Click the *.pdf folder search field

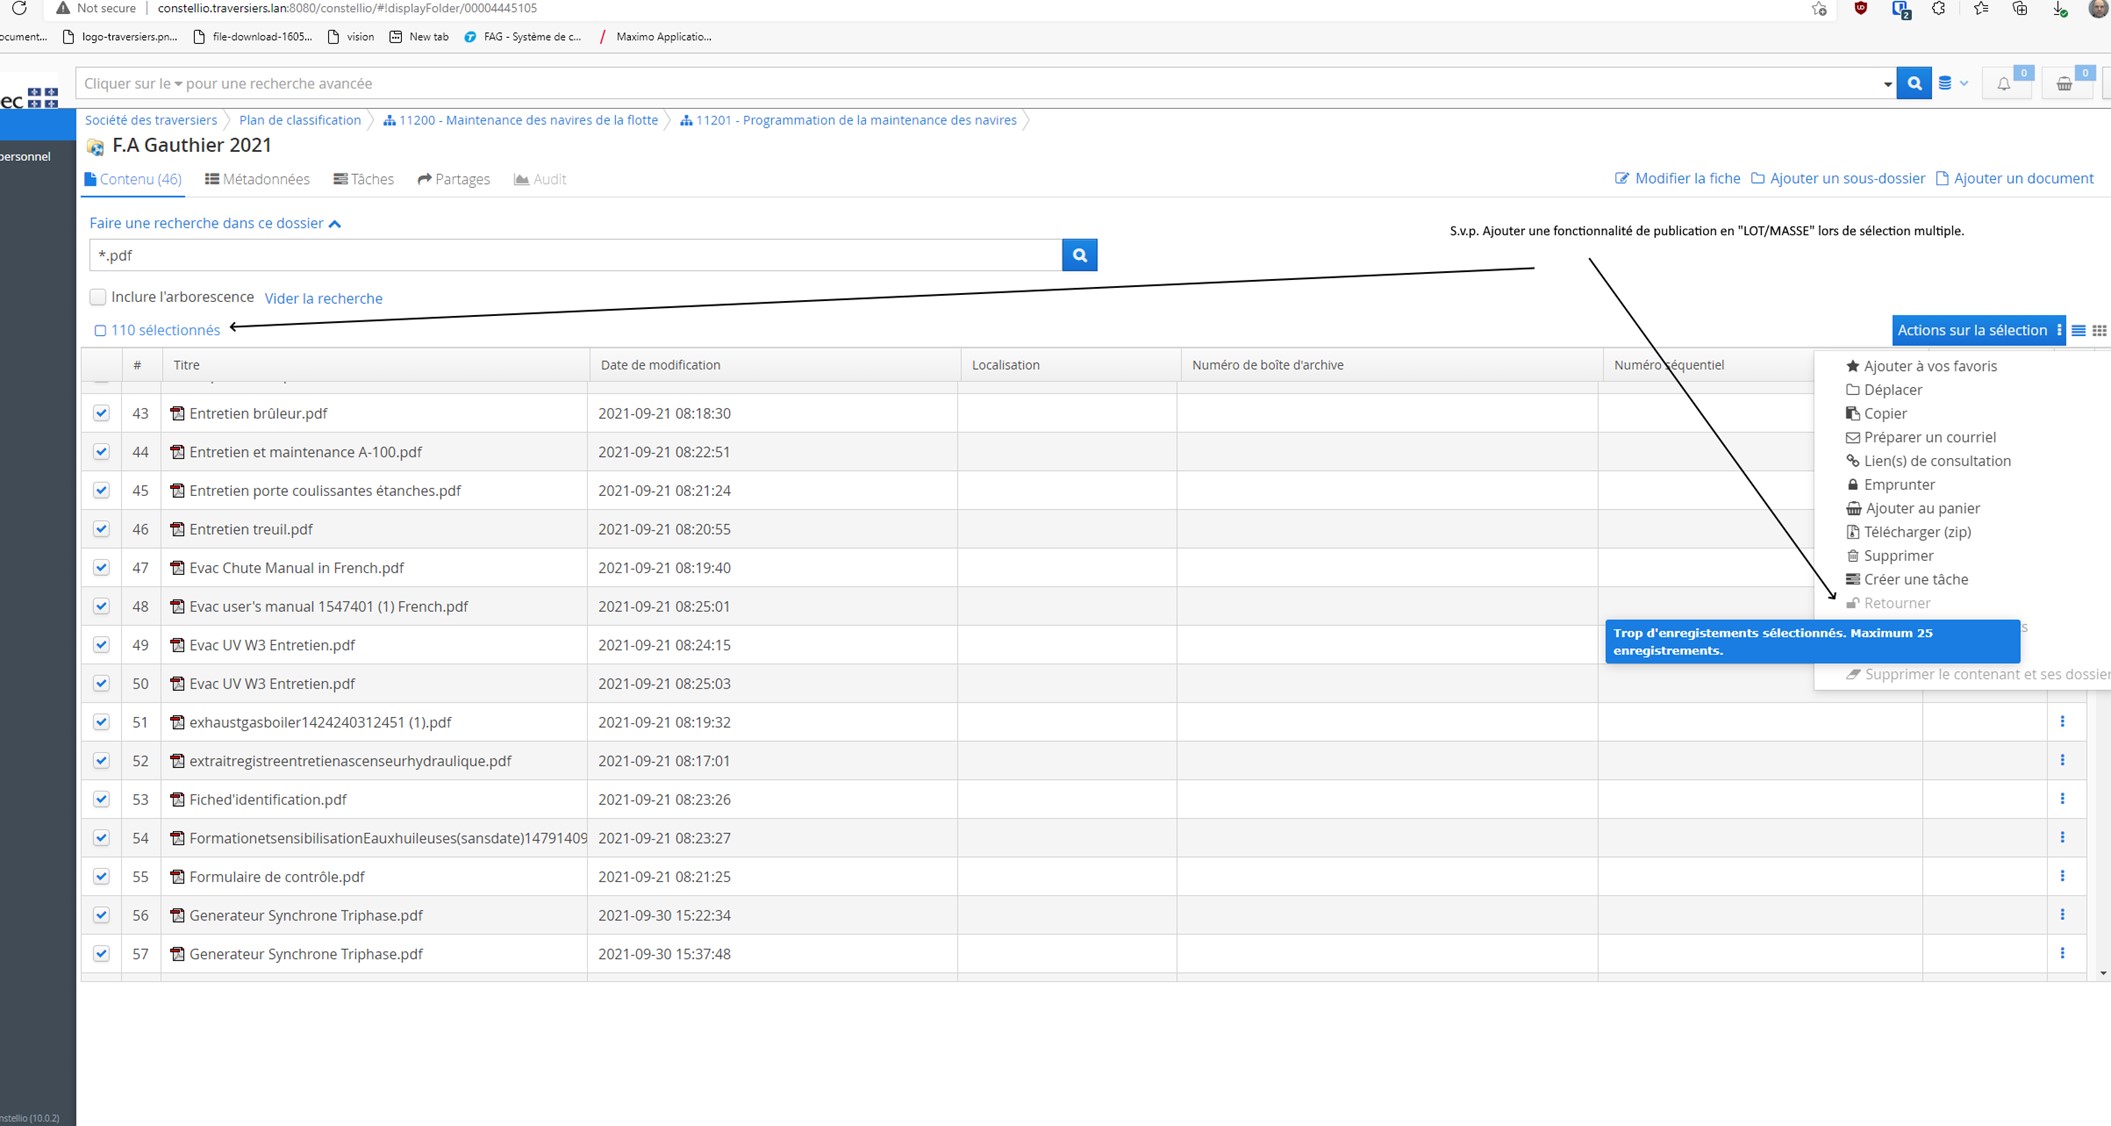tap(575, 255)
